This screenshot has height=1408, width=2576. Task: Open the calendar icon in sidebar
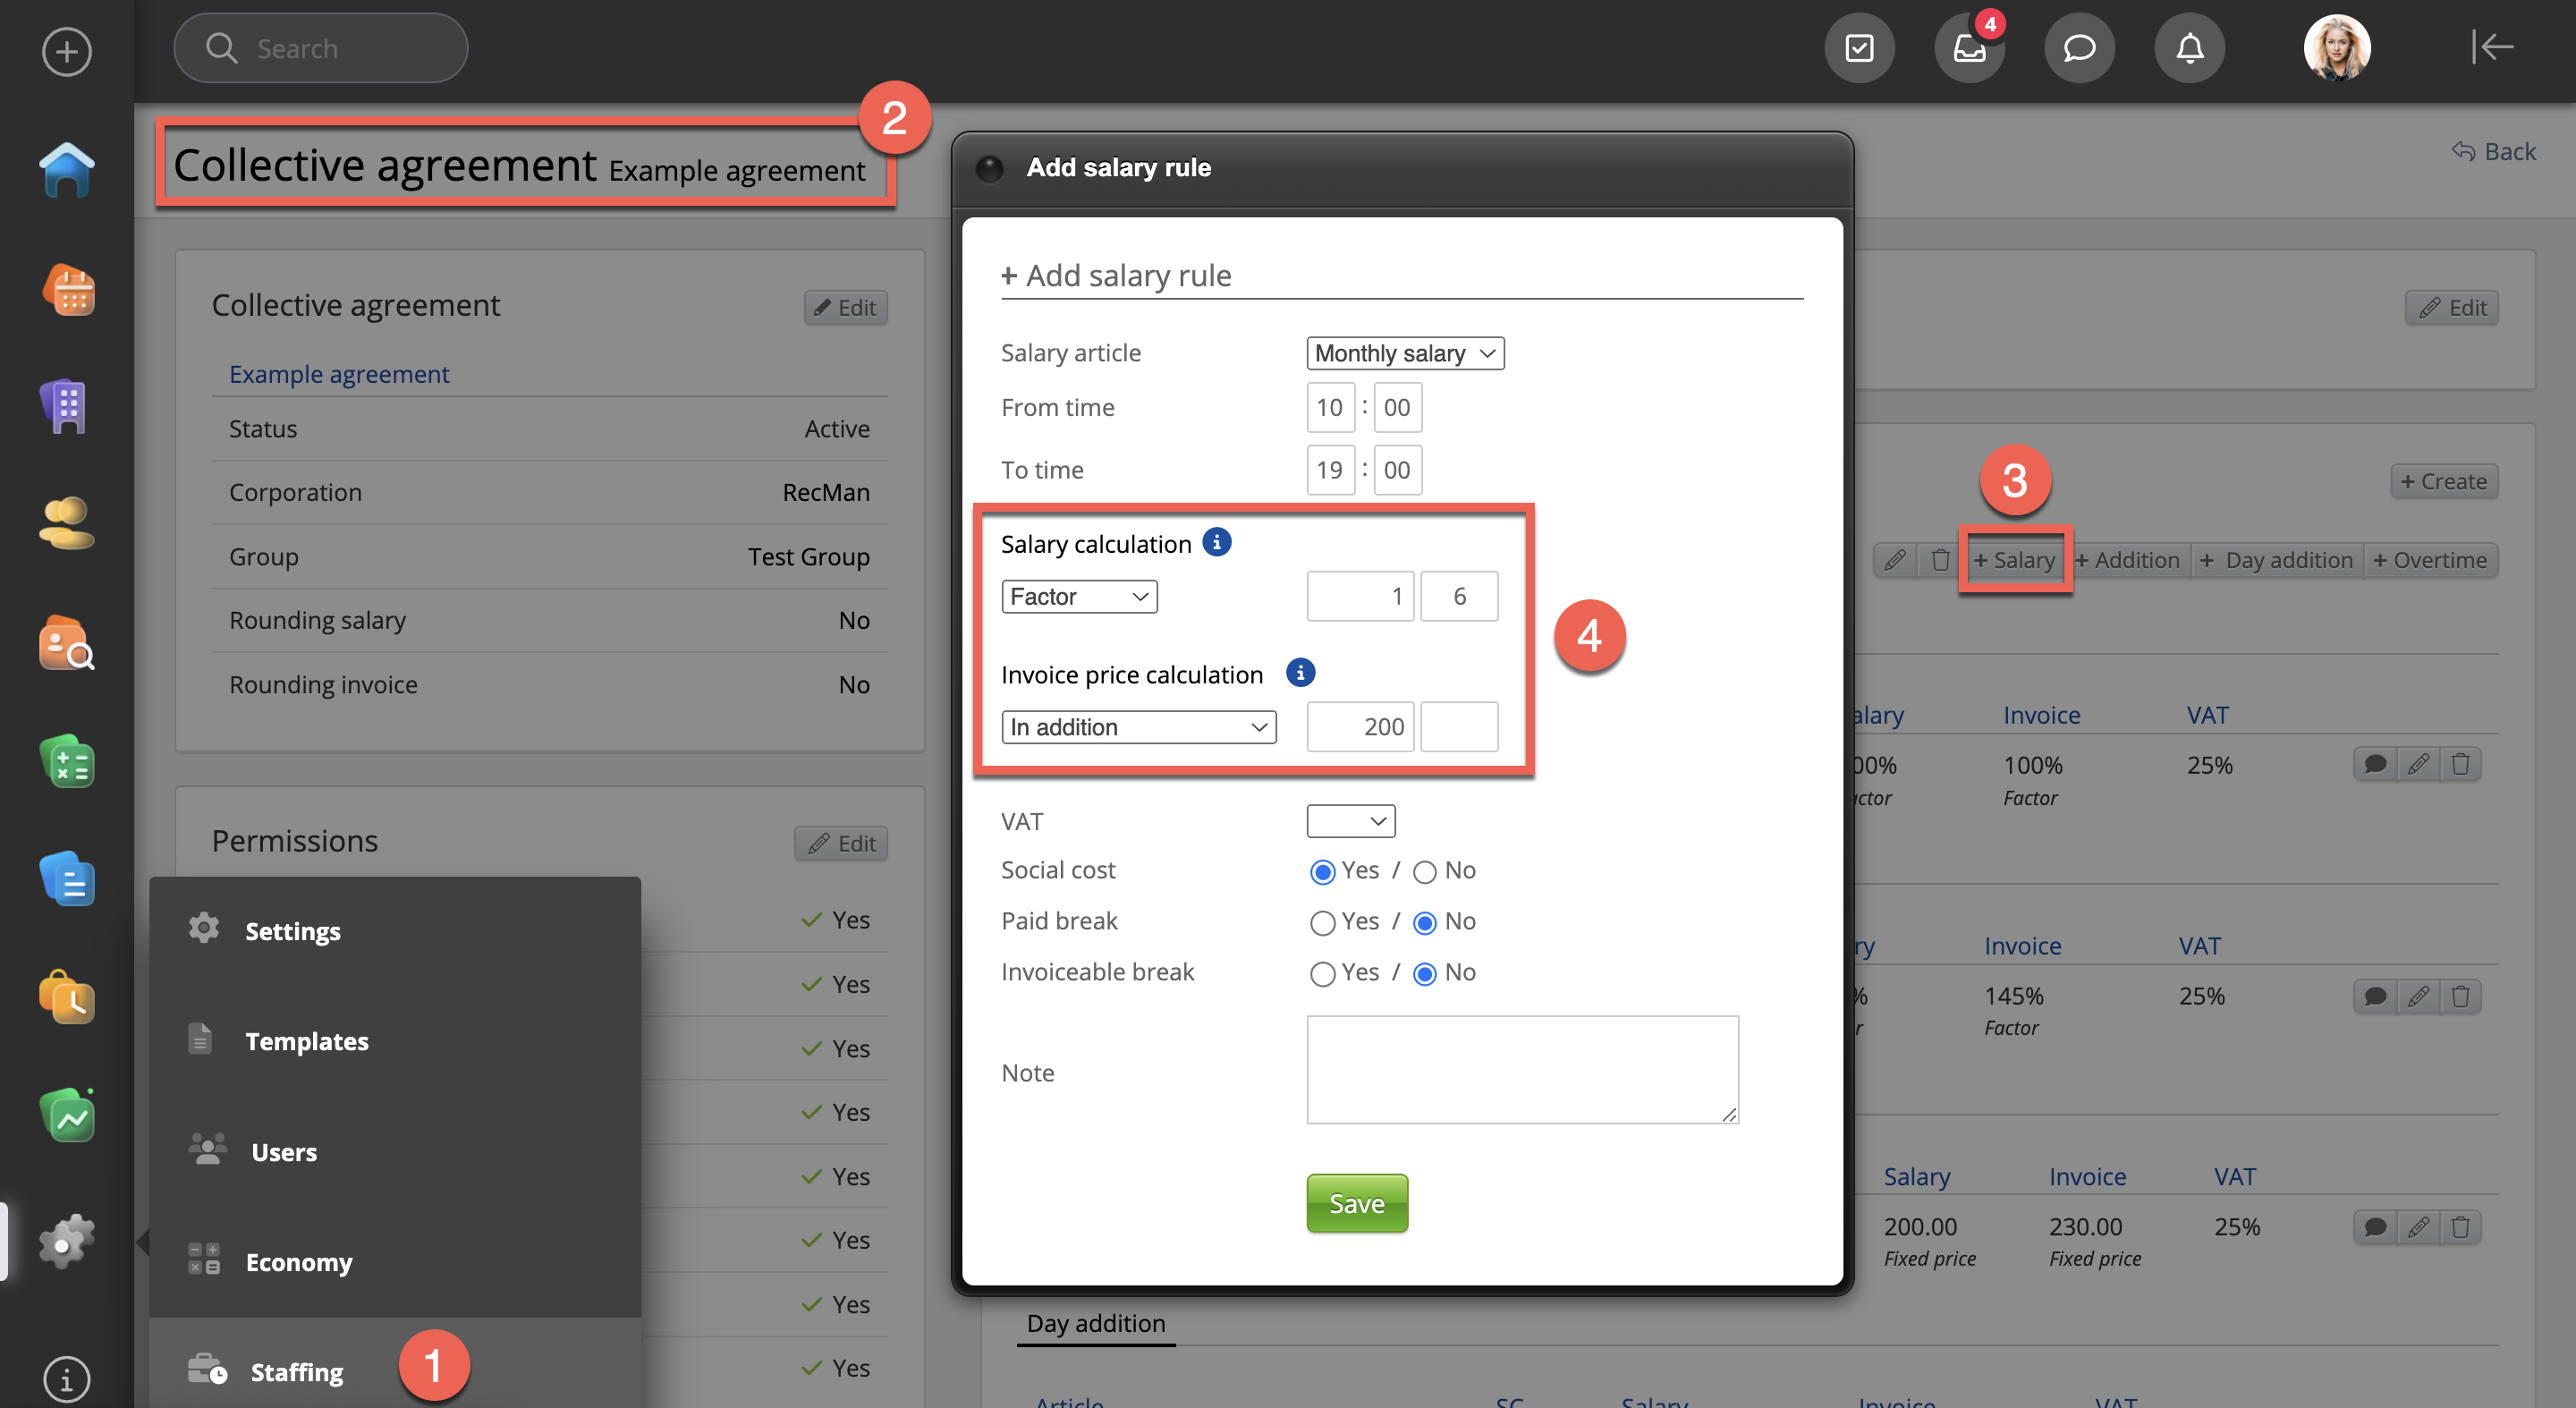[x=66, y=291]
